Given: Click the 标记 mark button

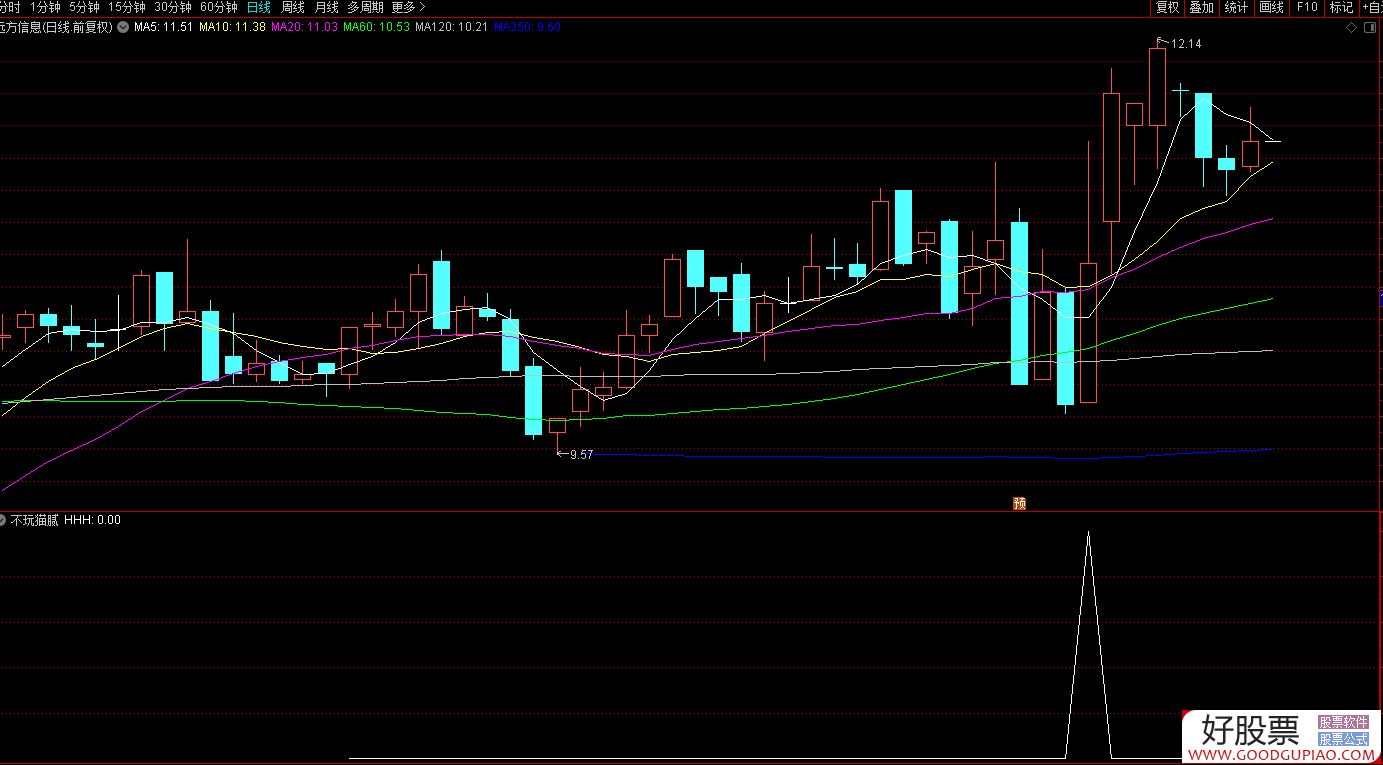Looking at the screenshot, I should coord(1340,7).
